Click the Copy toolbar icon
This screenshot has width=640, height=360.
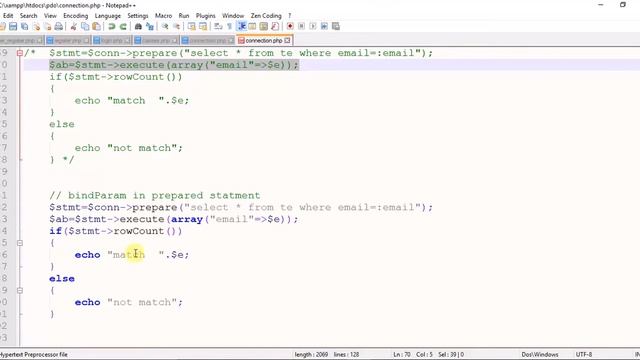tap(85, 27)
